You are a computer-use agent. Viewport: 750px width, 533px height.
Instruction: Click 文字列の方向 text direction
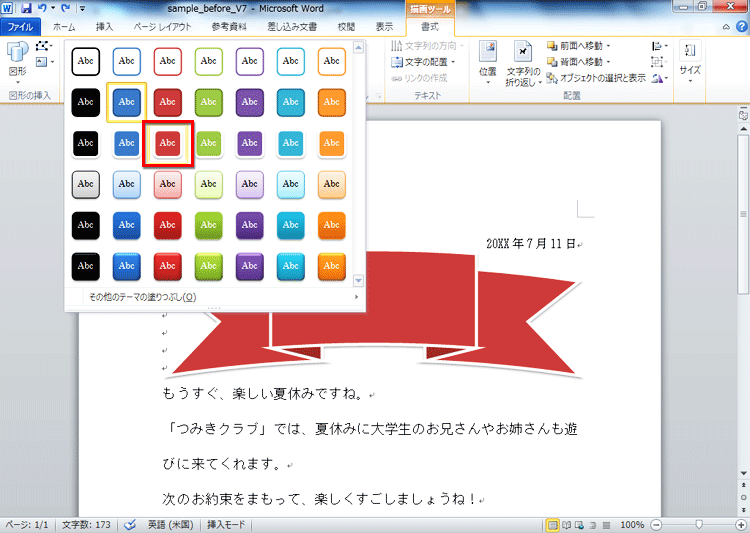pyautogui.click(x=427, y=46)
